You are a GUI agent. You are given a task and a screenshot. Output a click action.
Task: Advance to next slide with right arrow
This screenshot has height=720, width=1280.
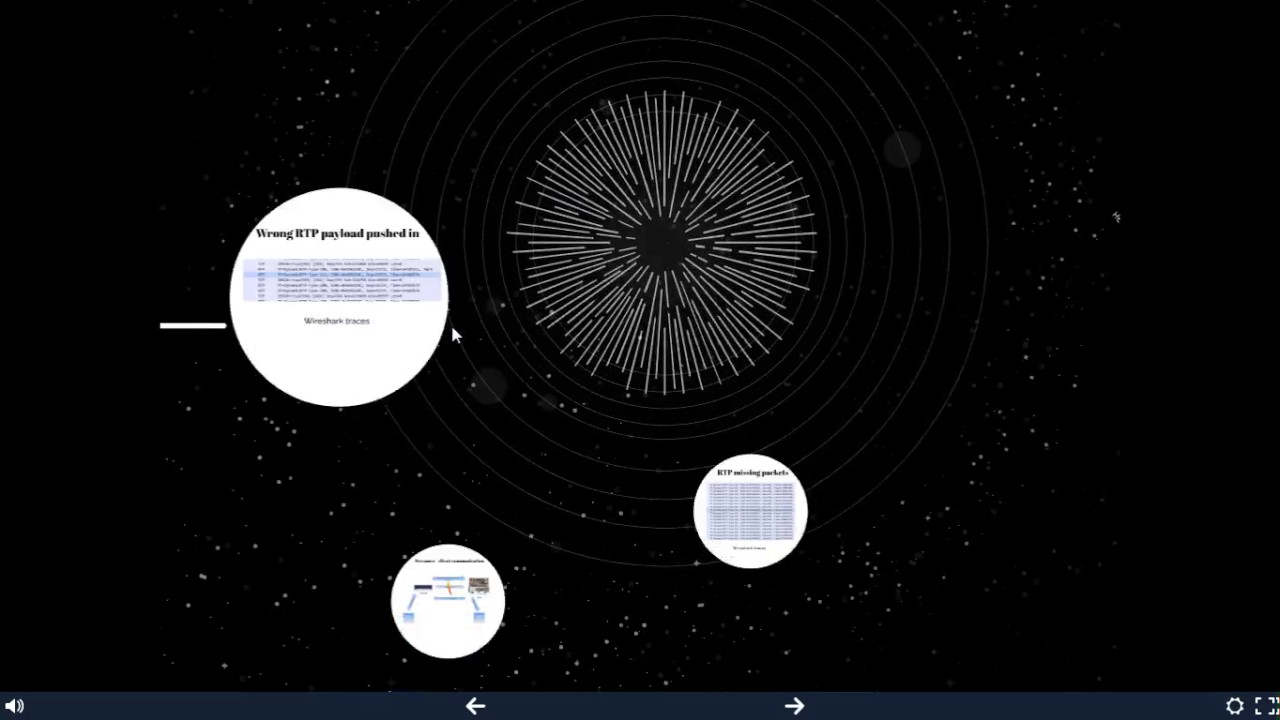794,706
